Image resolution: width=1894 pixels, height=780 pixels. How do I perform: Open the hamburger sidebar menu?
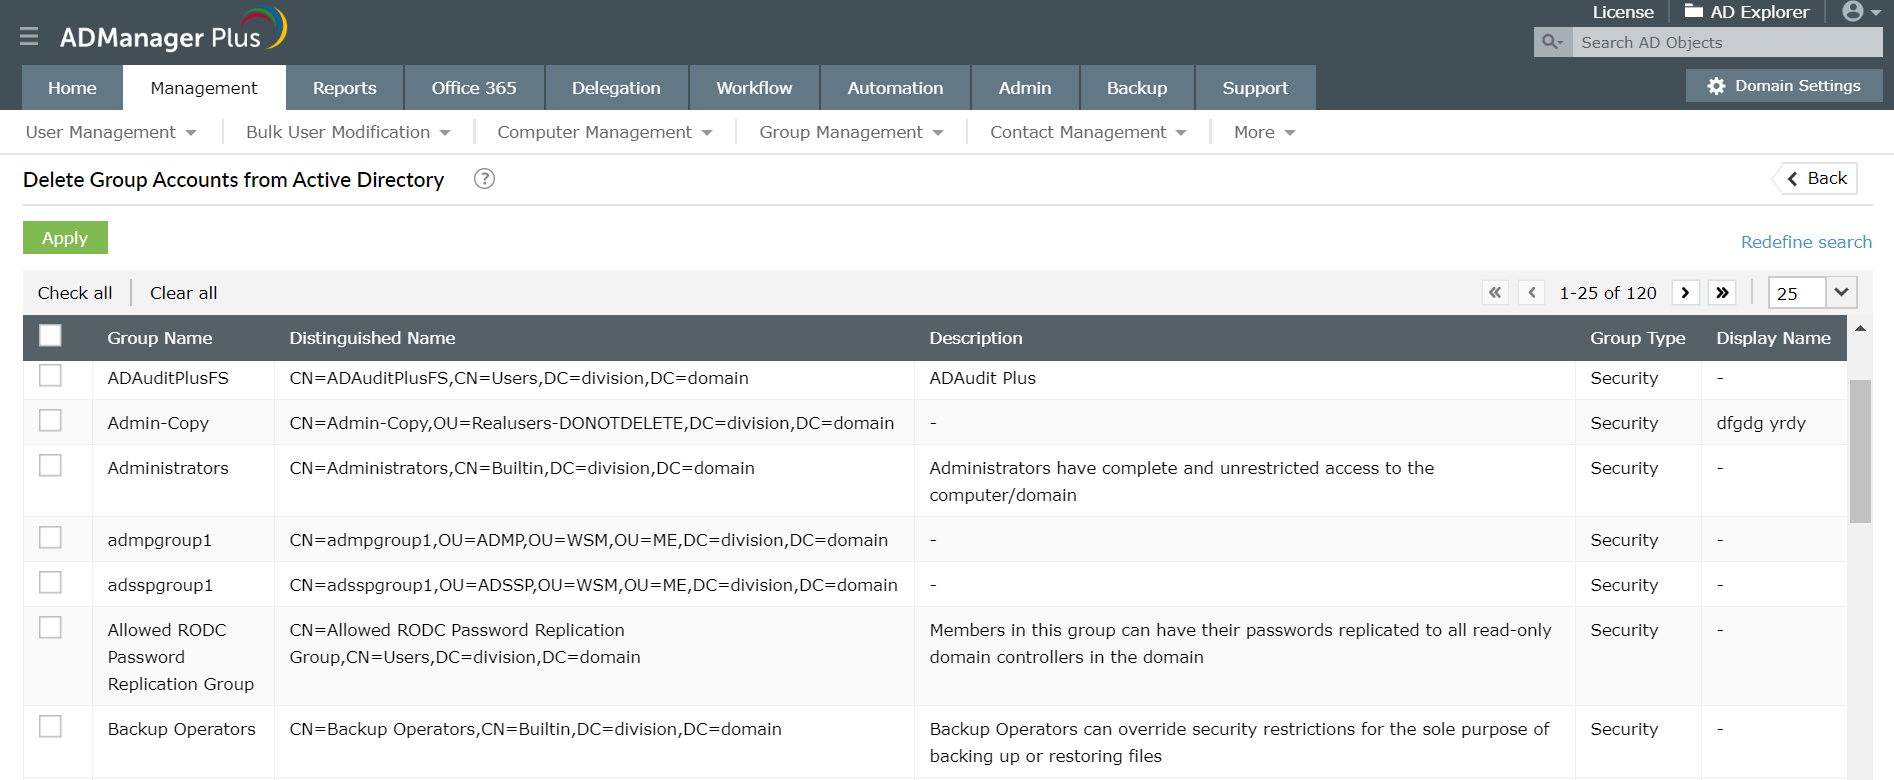tap(29, 37)
